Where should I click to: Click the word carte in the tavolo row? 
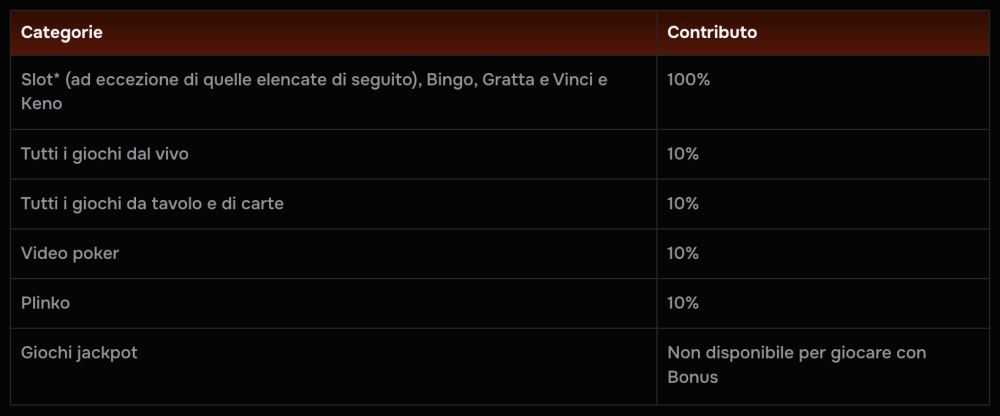[264, 204]
